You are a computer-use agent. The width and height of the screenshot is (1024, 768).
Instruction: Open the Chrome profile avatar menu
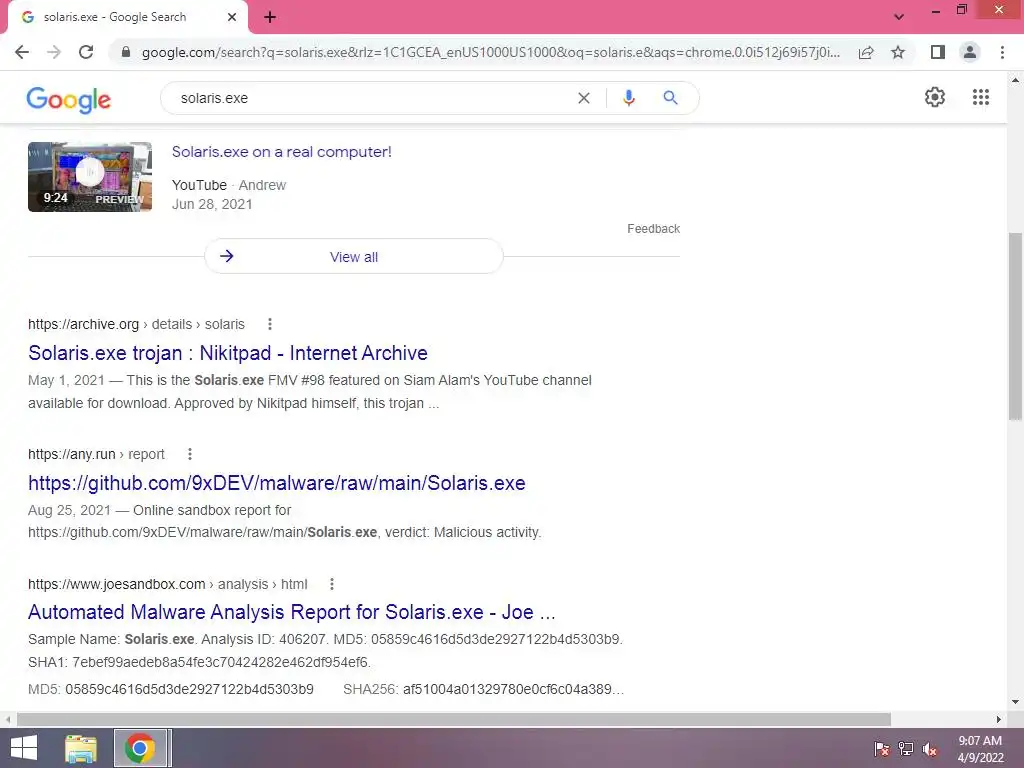click(970, 52)
